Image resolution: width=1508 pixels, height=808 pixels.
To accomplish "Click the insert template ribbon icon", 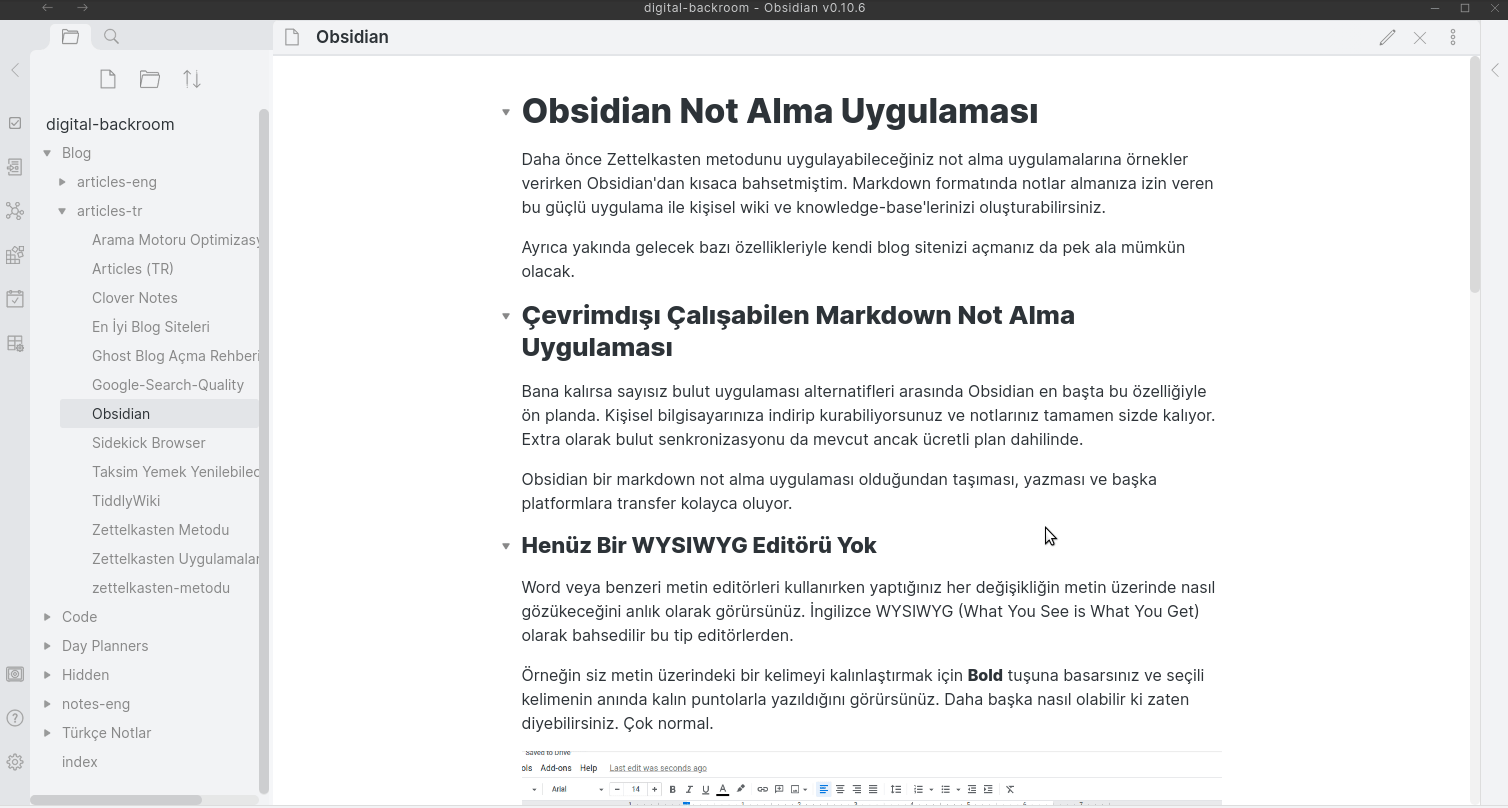I will [15, 167].
